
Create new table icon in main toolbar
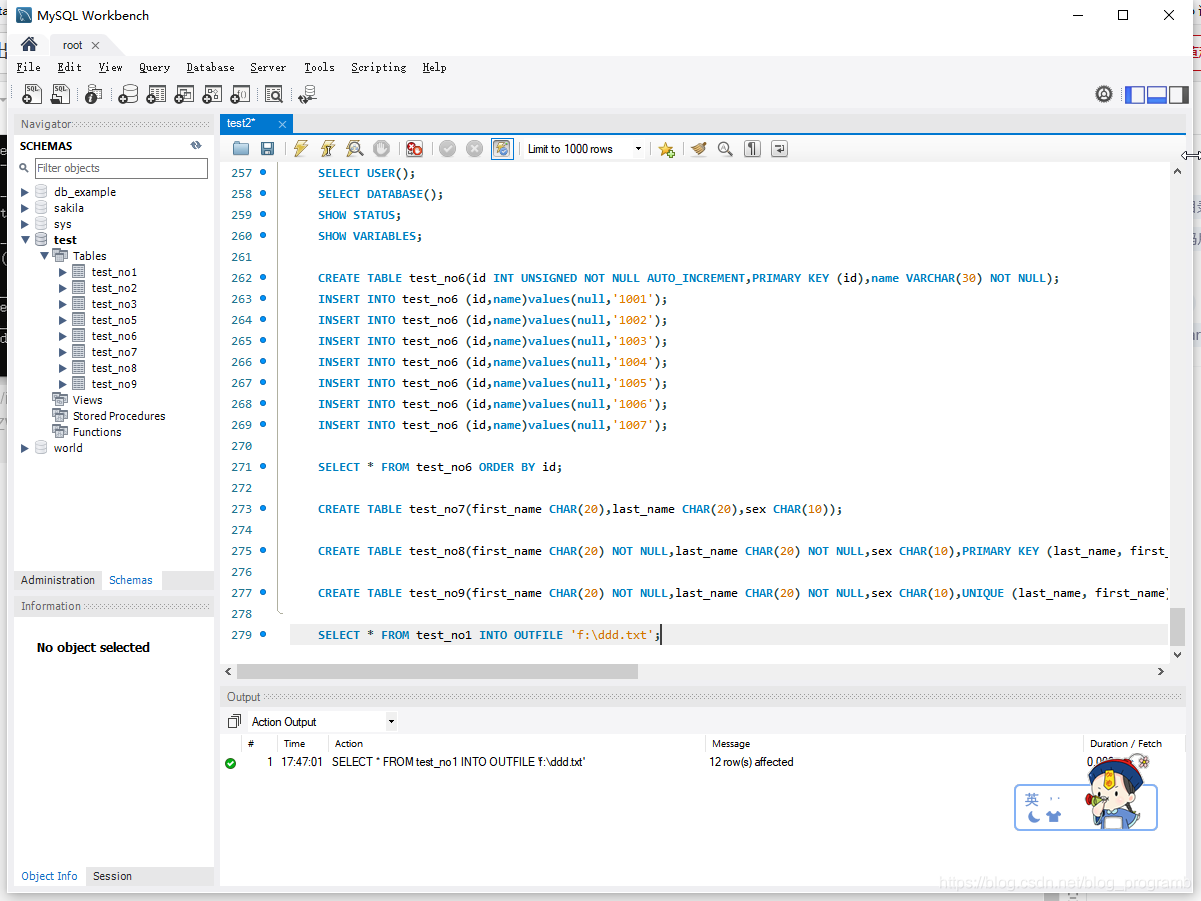pos(156,94)
